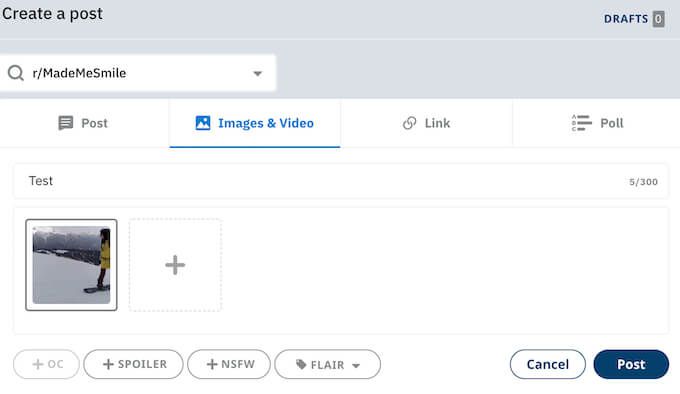The image size is (680, 394).
Task: Select the uploaded snowboarder thumbnail
Action: click(72, 265)
